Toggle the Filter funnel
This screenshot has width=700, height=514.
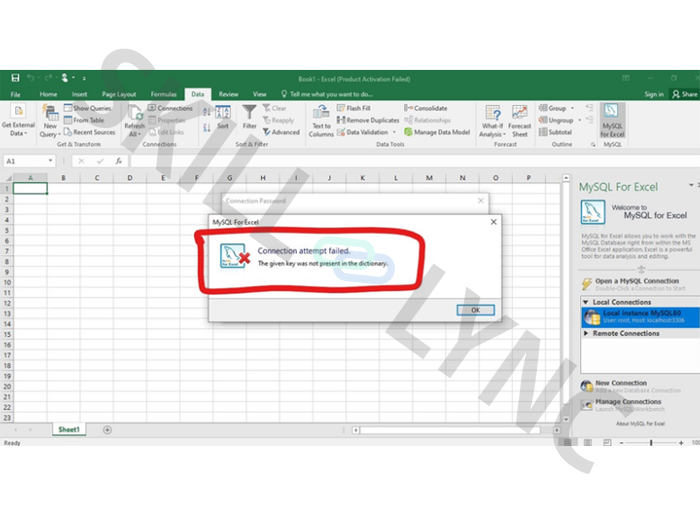tap(249, 117)
